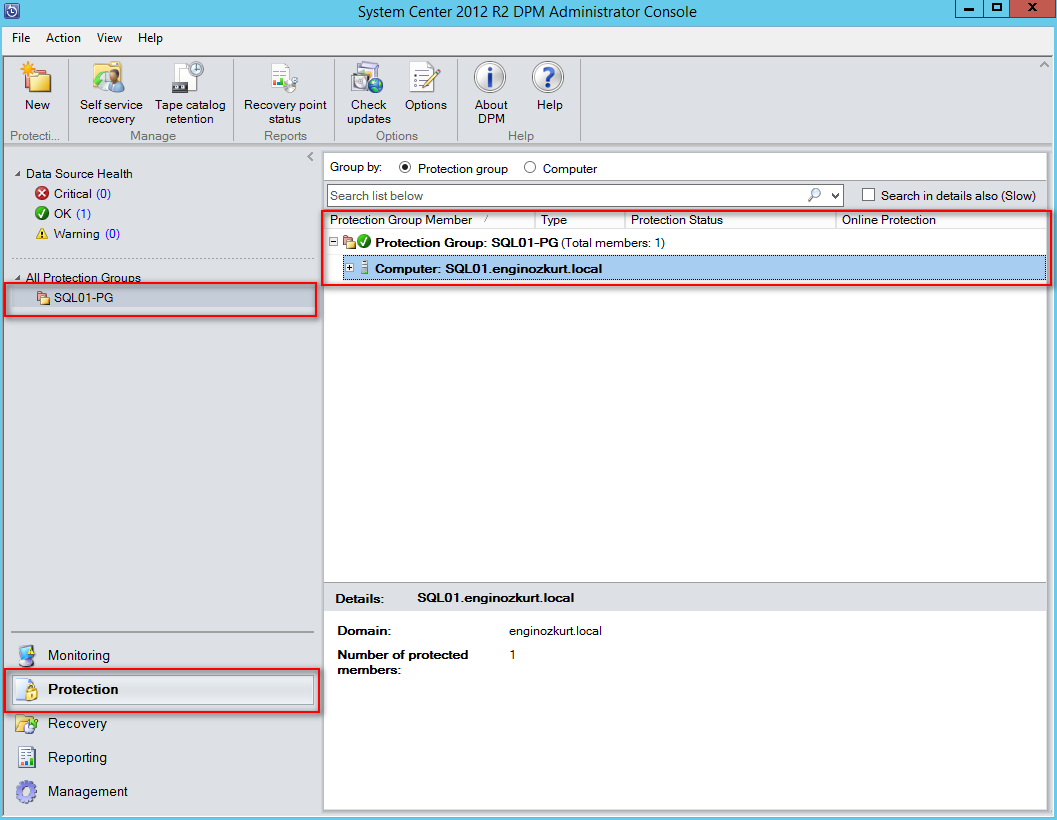This screenshot has width=1057, height=820.
Task: Open Recovery point status report
Action: pos(284,78)
